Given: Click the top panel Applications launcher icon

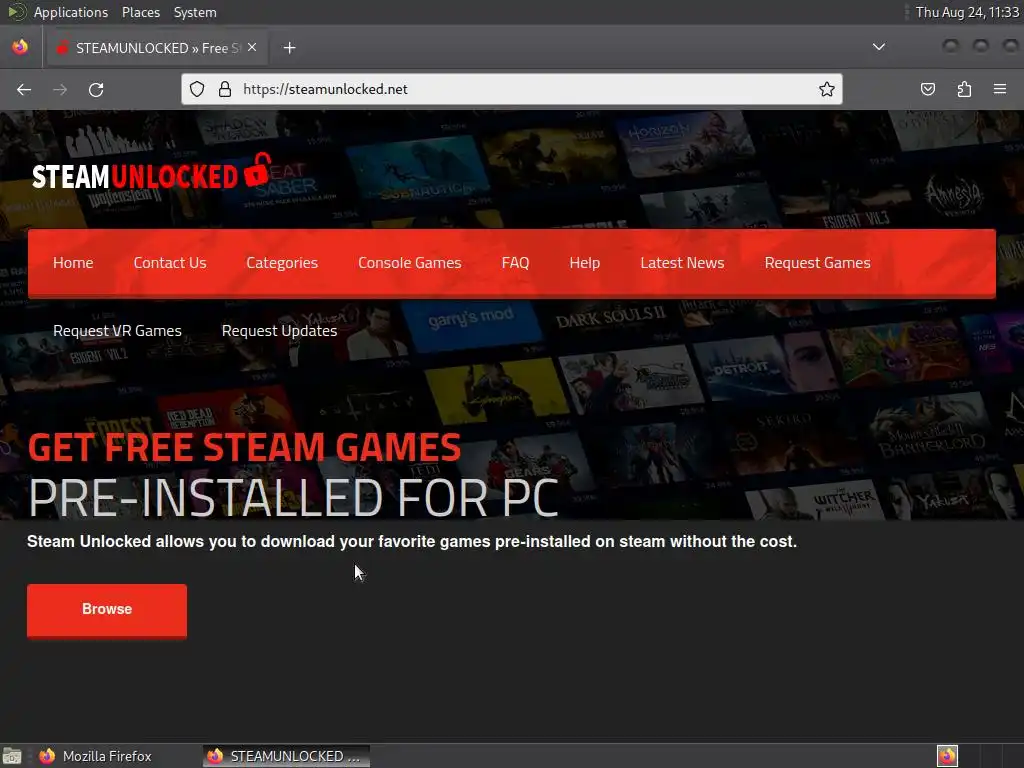Looking at the screenshot, I should point(16,12).
